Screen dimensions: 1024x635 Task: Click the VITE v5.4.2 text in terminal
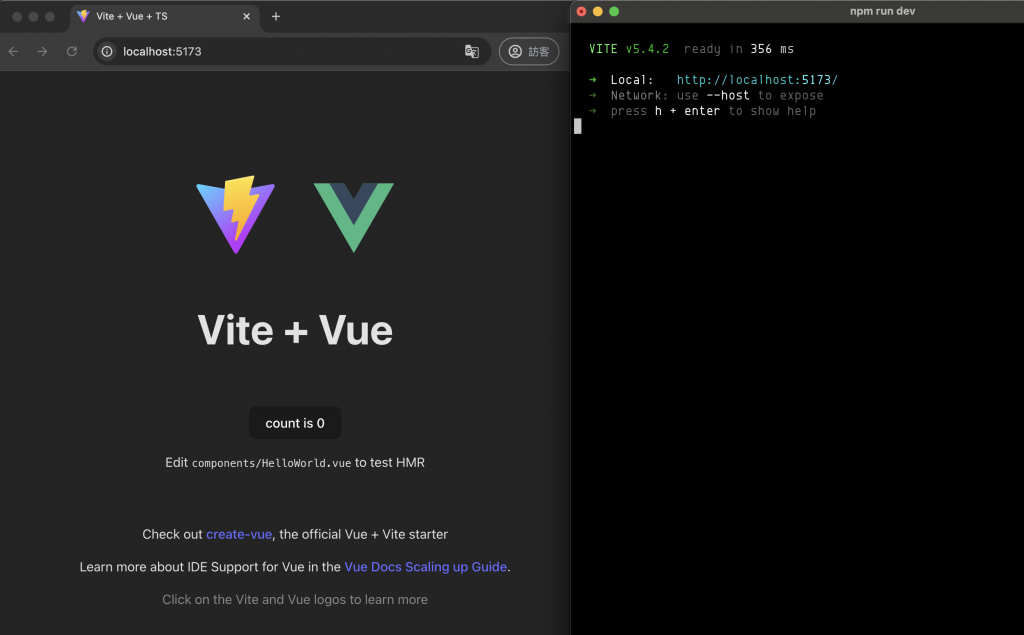click(629, 49)
